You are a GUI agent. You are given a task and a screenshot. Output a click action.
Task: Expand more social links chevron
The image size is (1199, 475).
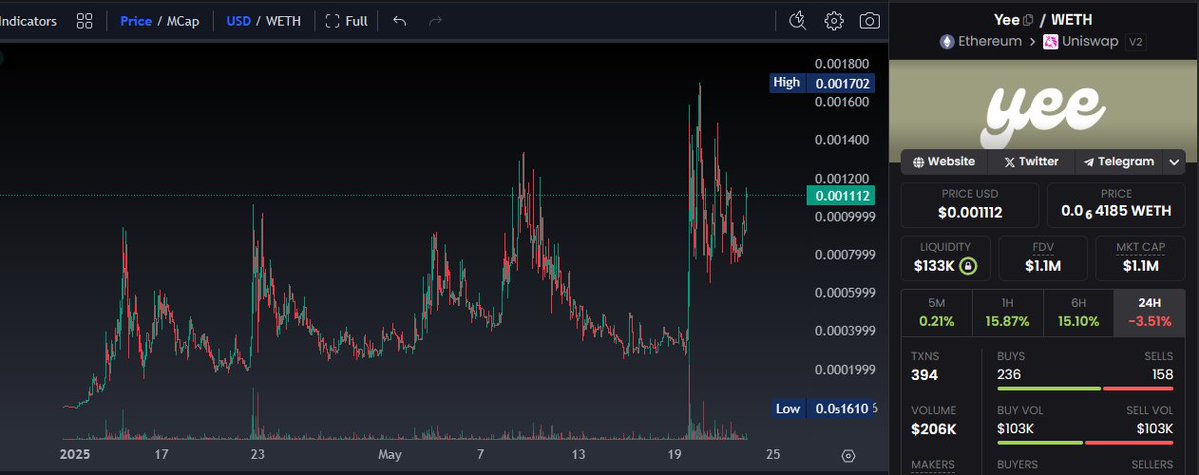click(1174, 161)
